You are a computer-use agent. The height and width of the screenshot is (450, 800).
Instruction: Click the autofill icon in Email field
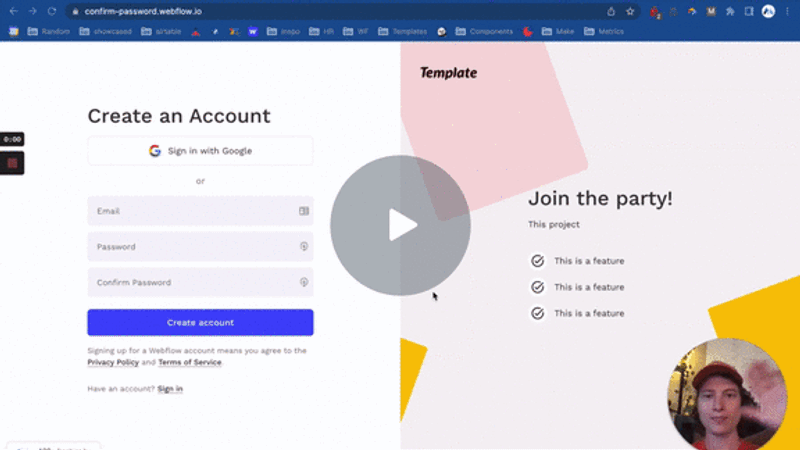(304, 211)
